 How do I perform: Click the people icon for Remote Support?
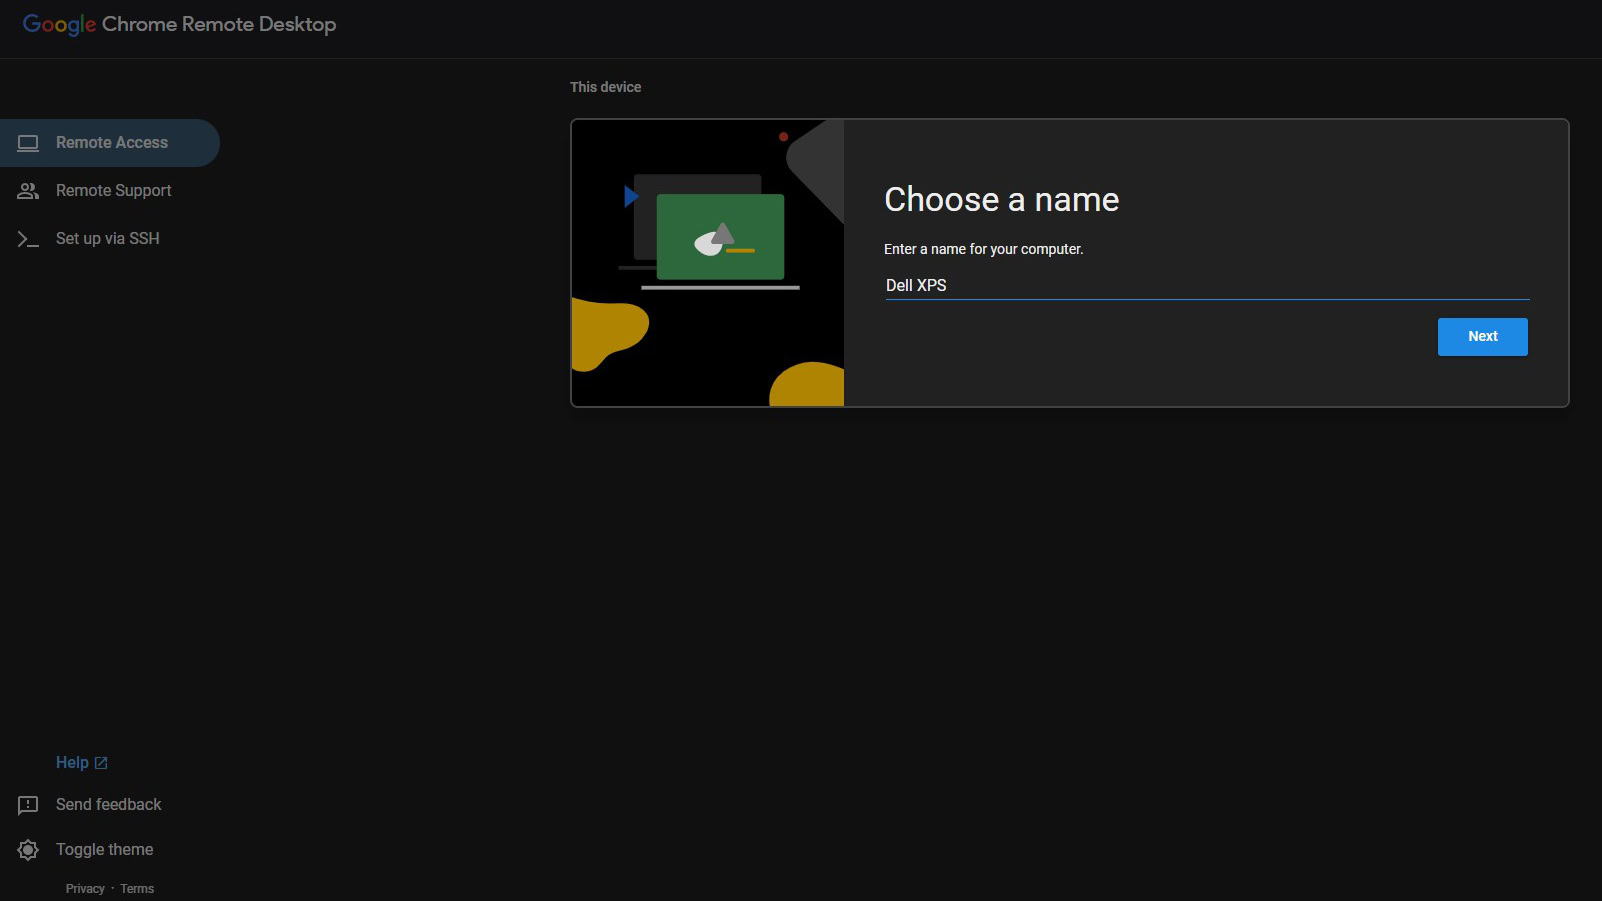coord(28,191)
